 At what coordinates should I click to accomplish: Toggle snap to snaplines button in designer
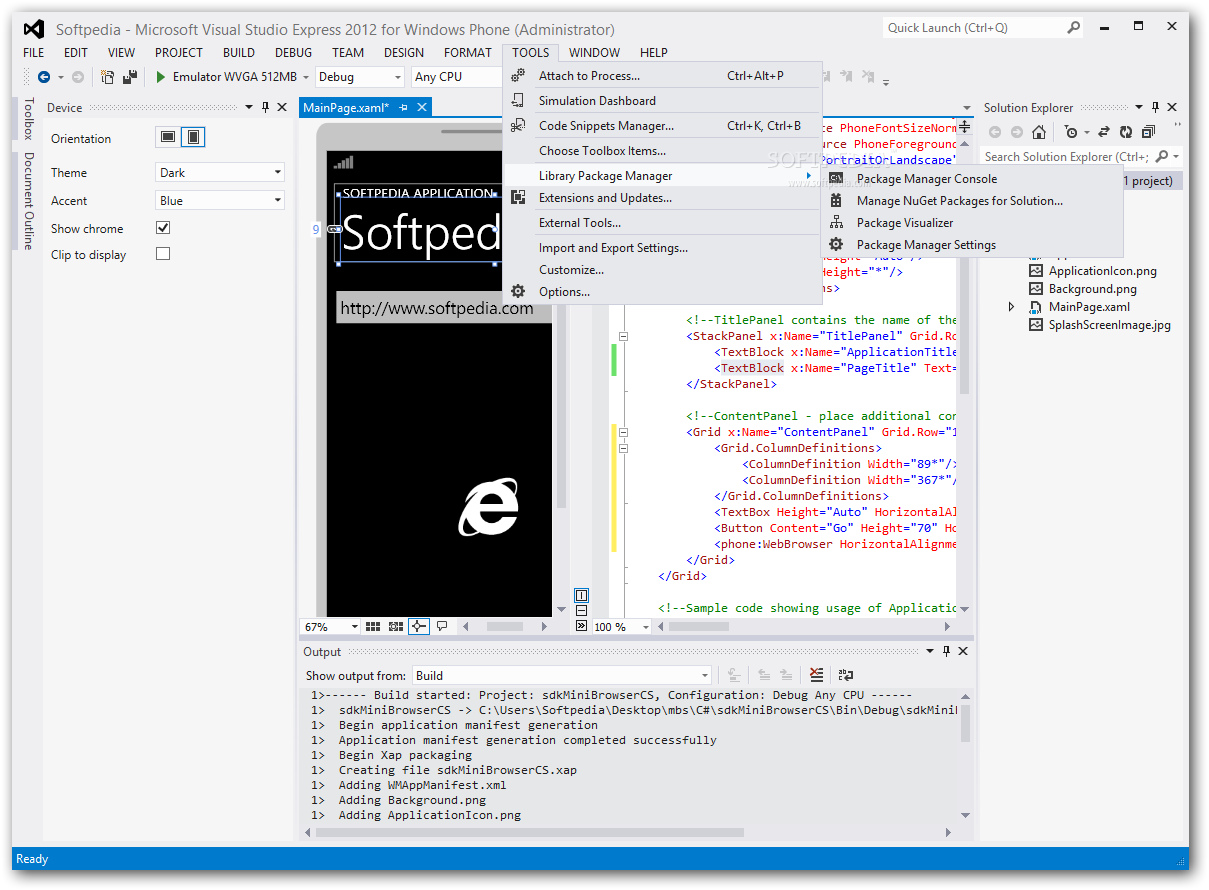(419, 626)
